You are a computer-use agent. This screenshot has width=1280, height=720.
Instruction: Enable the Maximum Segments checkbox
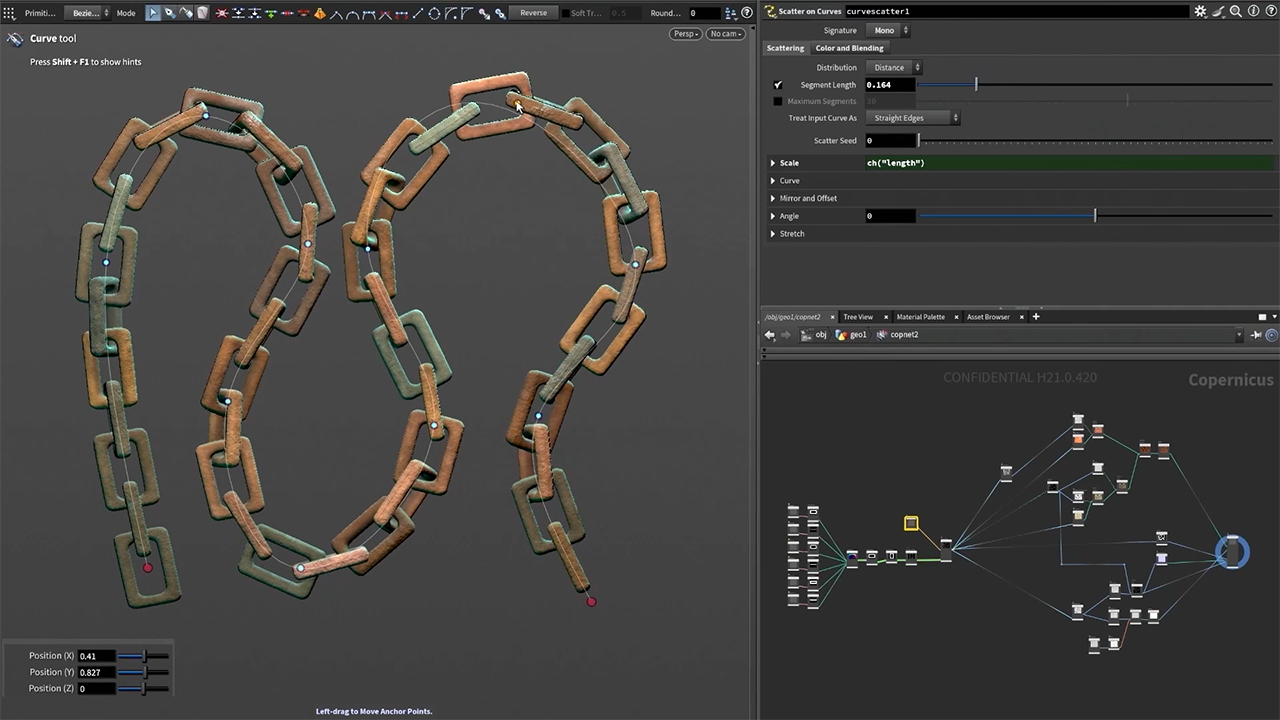coord(778,101)
